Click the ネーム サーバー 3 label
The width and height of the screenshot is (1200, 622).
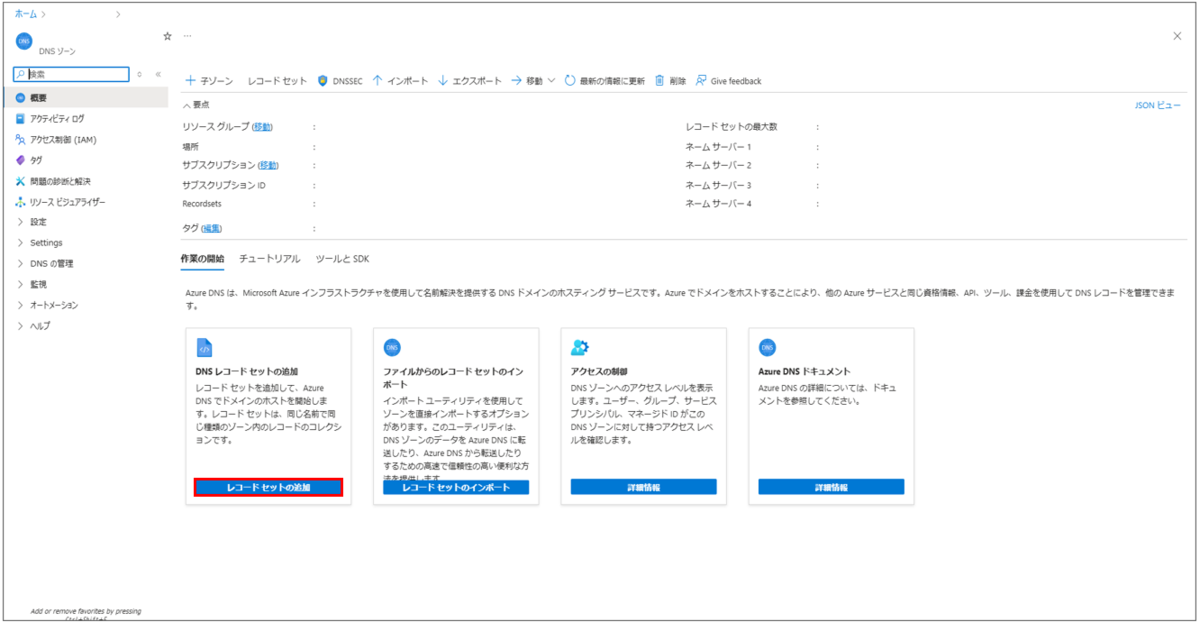(x=718, y=185)
